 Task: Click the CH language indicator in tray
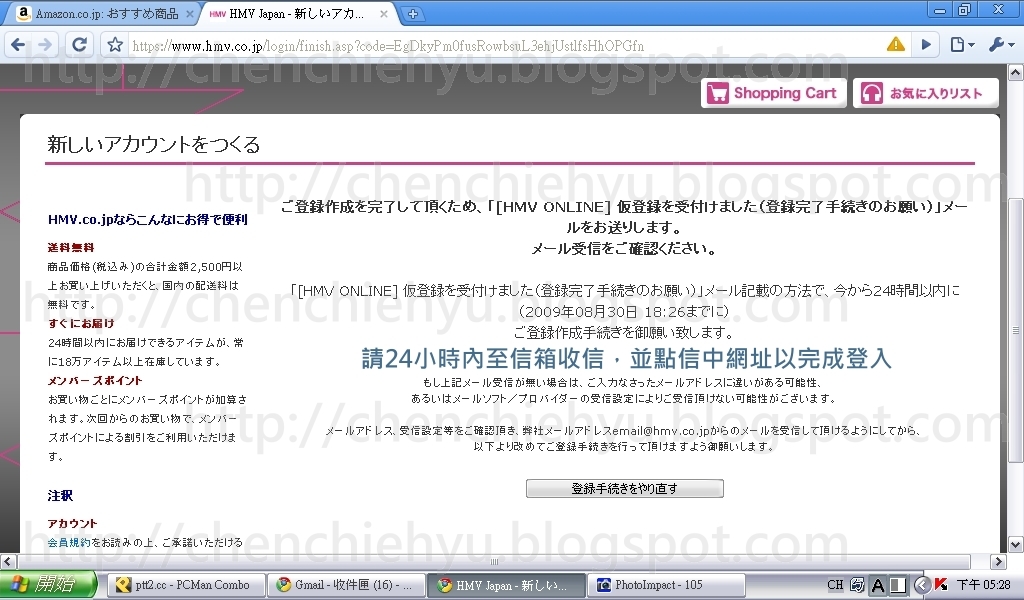tap(835, 584)
